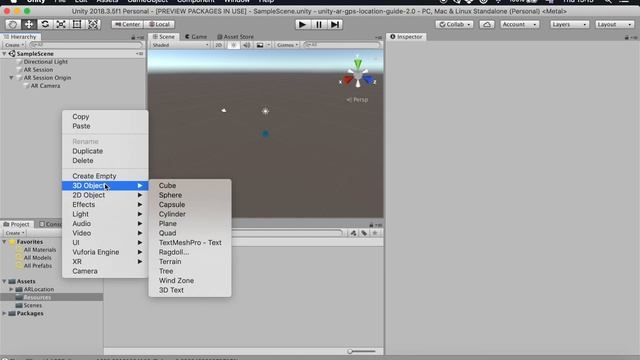This screenshot has width=640, height=360.
Task: Select All Prefabs favorite
Action: coord(38,266)
